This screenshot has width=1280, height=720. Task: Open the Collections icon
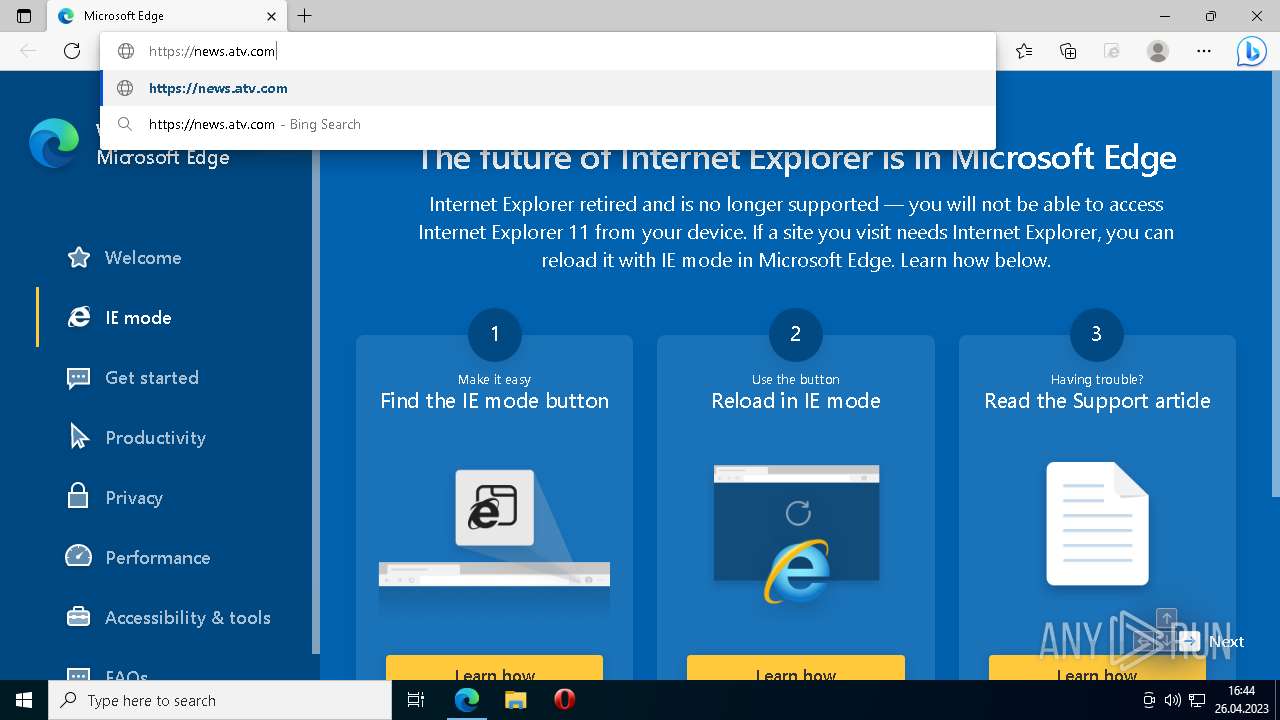(1068, 51)
